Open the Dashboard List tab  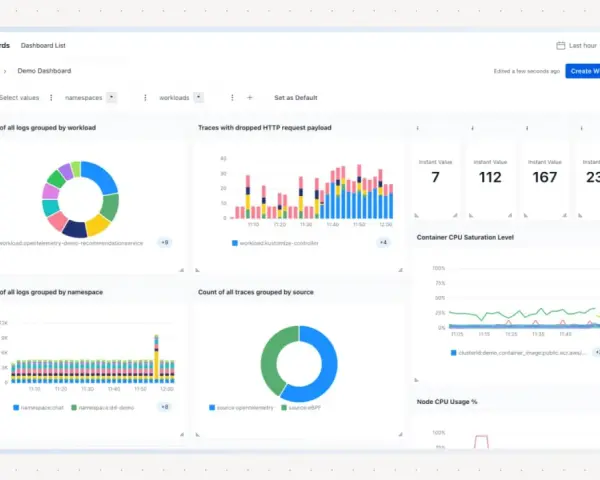(x=43, y=46)
